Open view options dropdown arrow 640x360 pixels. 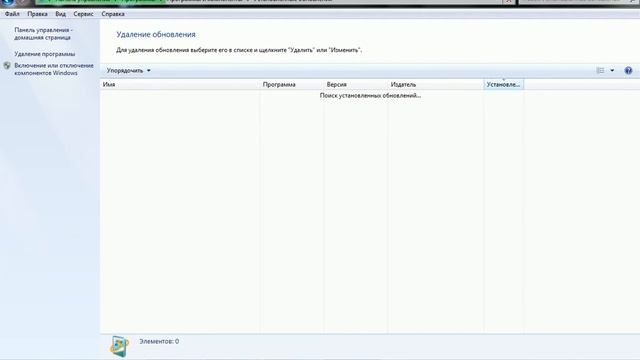point(612,71)
